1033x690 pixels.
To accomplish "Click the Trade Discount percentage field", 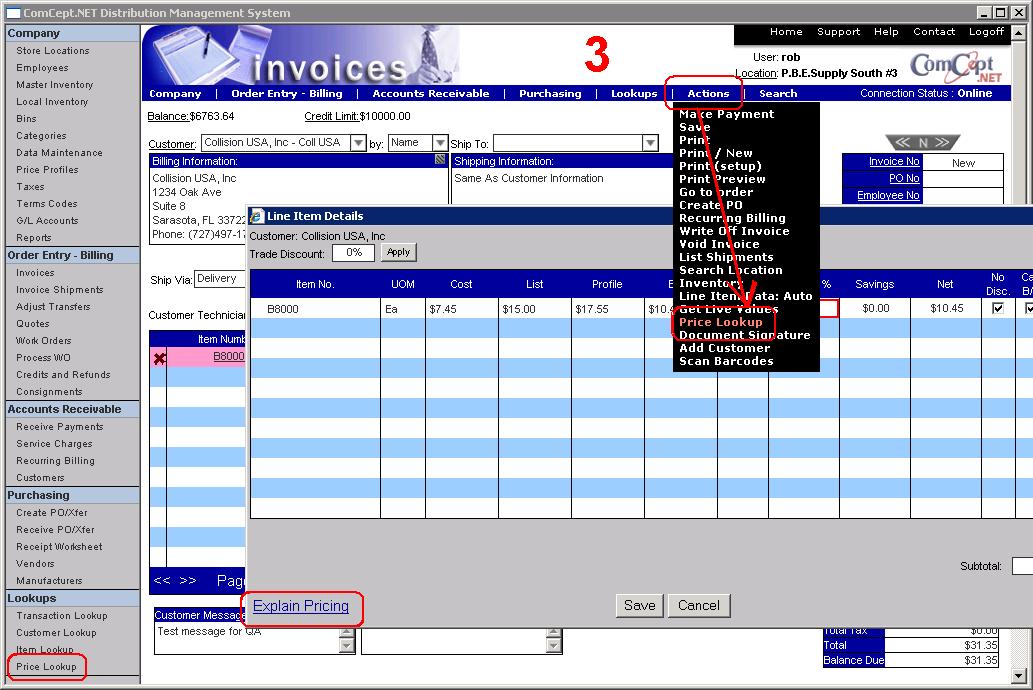I will (x=353, y=253).
